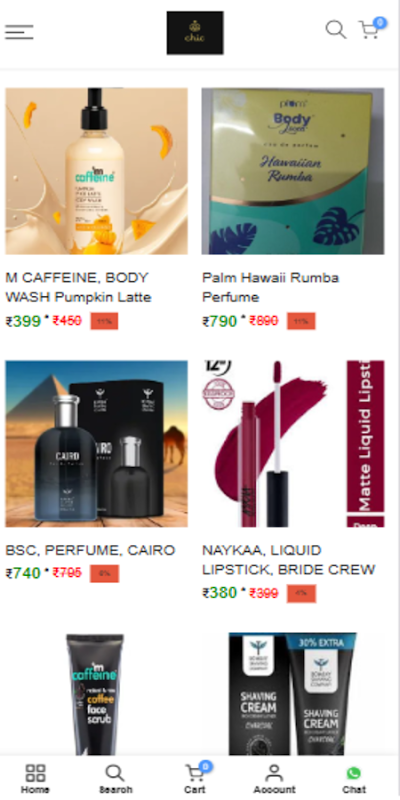Open the hamburger menu icon
The image size is (400, 800).
(x=19, y=32)
